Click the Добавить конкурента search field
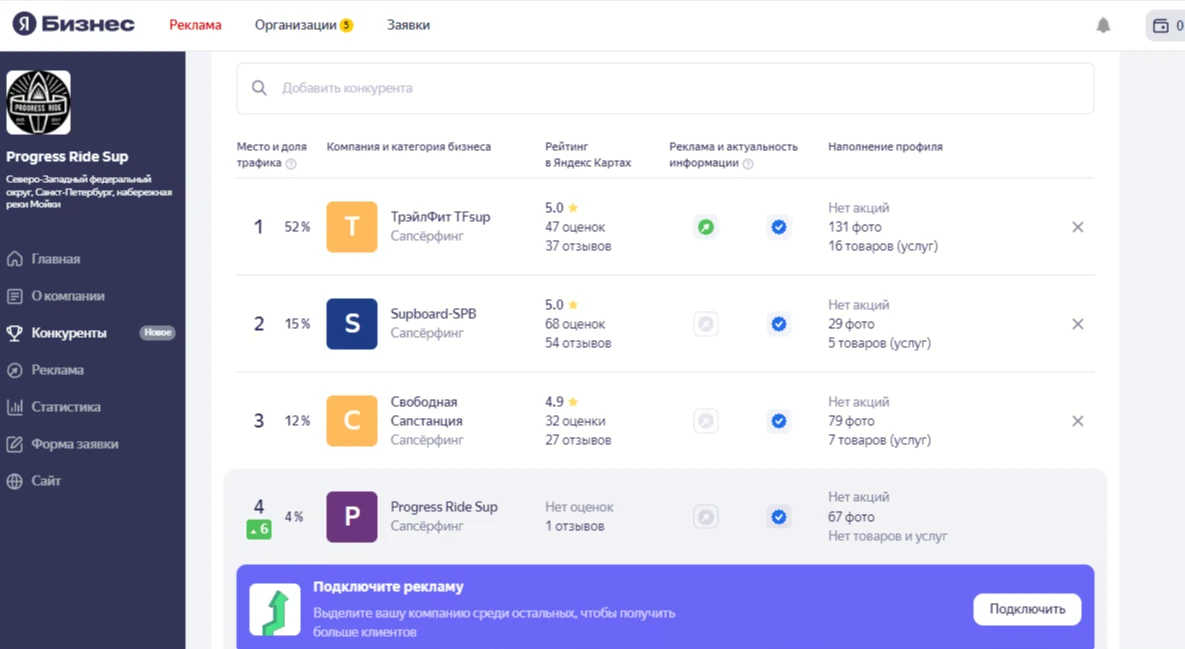Viewport: 1185px width, 649px height. point(665,88)
